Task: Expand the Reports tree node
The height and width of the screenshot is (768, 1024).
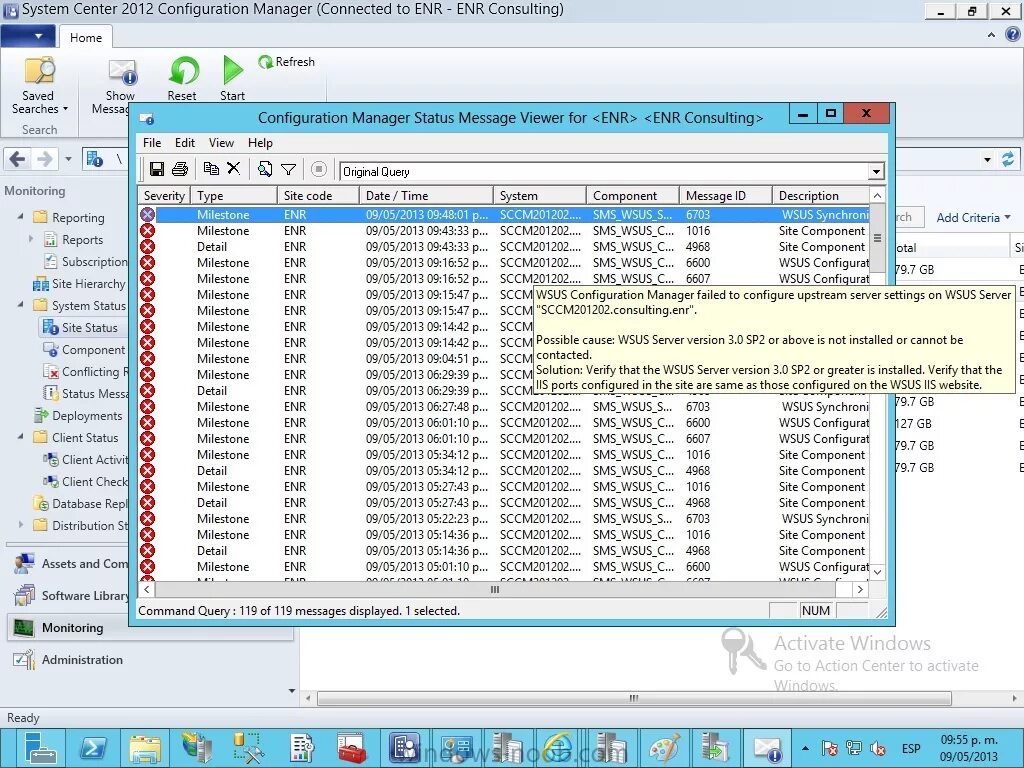Action: (x=31, y=239)
